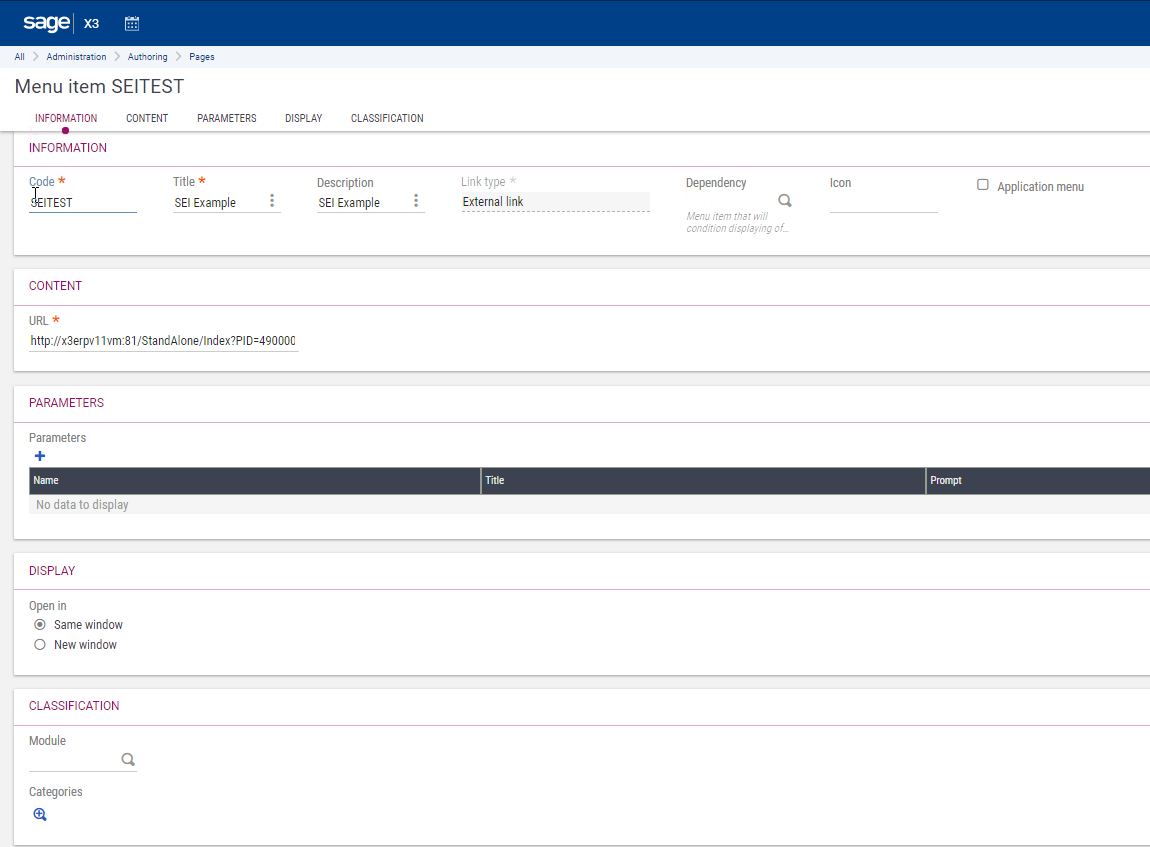The image size is (1150, 847).
Task: Click the Categories zoom-plus icon
Action: [40, 814]
